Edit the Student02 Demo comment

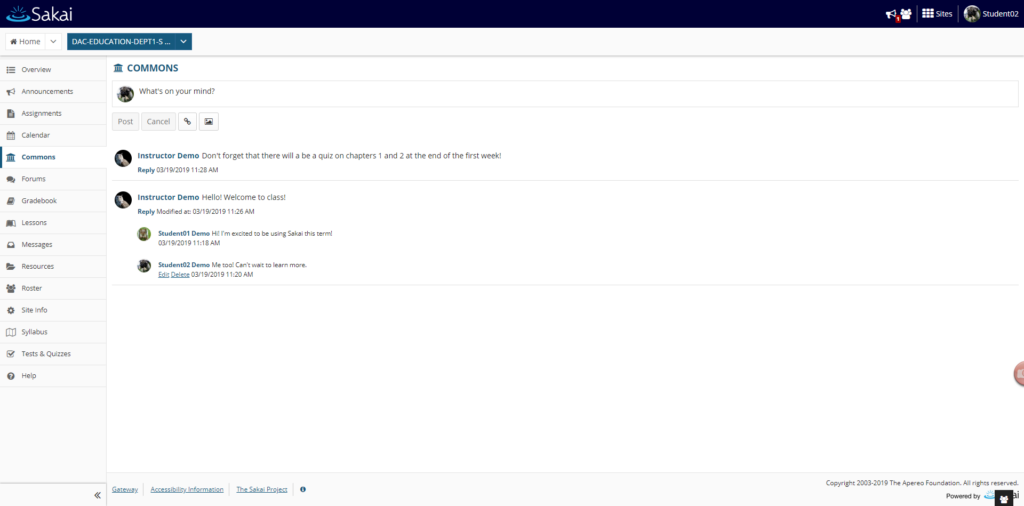[x=163, y=274]
